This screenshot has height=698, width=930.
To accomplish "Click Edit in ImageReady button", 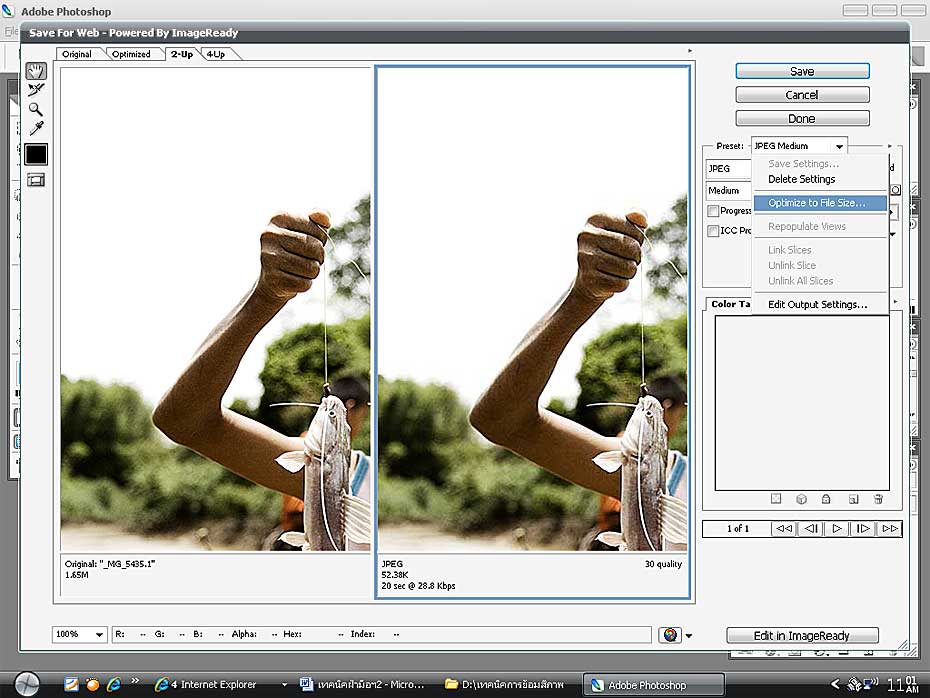I will (802, 636).
